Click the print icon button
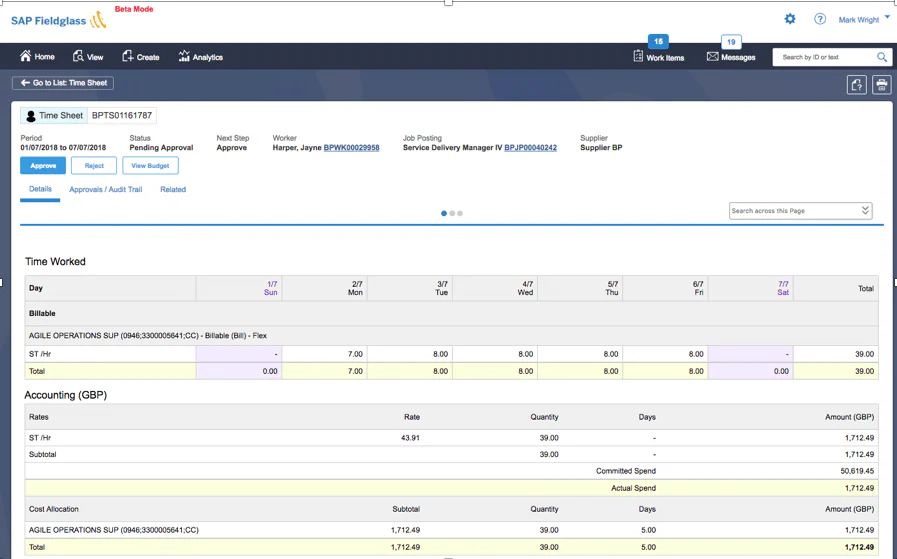897x559 pixels. tap(882, 85)
